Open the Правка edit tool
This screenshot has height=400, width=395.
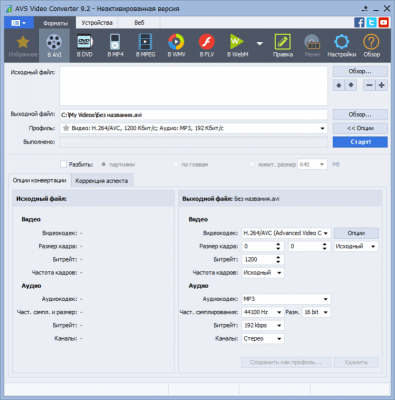click(283, 45)
